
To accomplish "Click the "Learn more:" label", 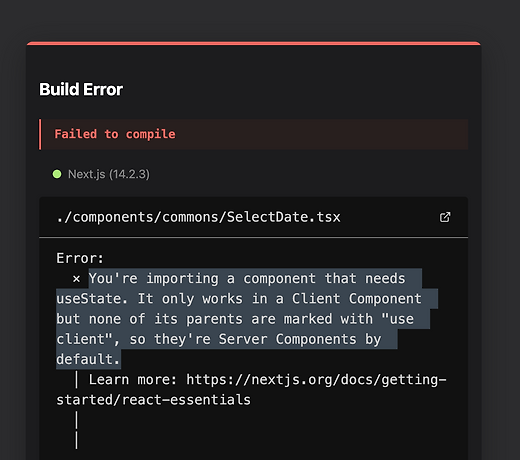I will pyautogui.click(x=132, y=380).
